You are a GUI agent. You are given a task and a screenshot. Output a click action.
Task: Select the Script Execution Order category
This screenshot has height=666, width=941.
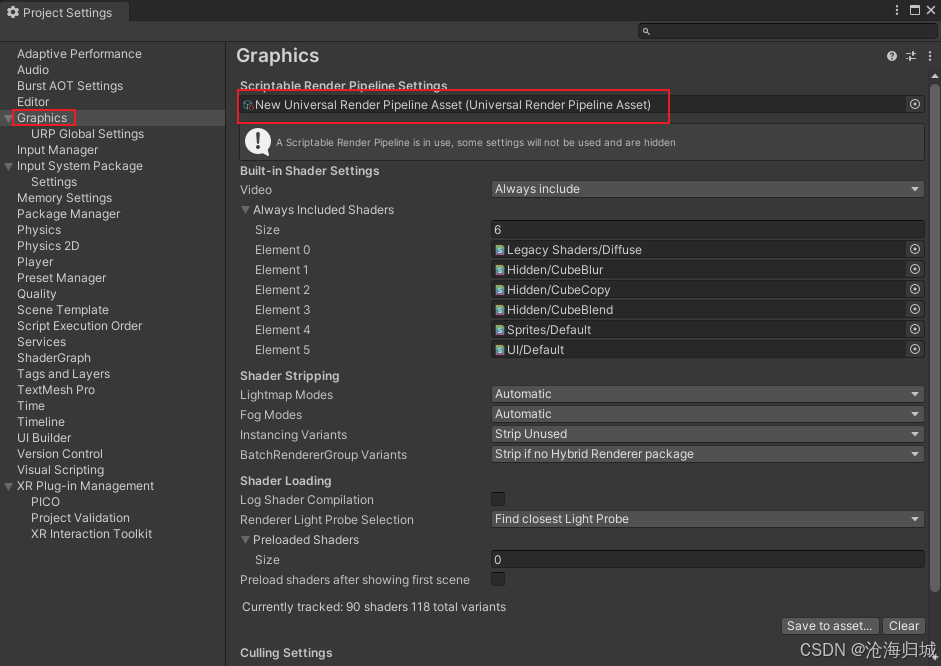[x=79, y=326]
